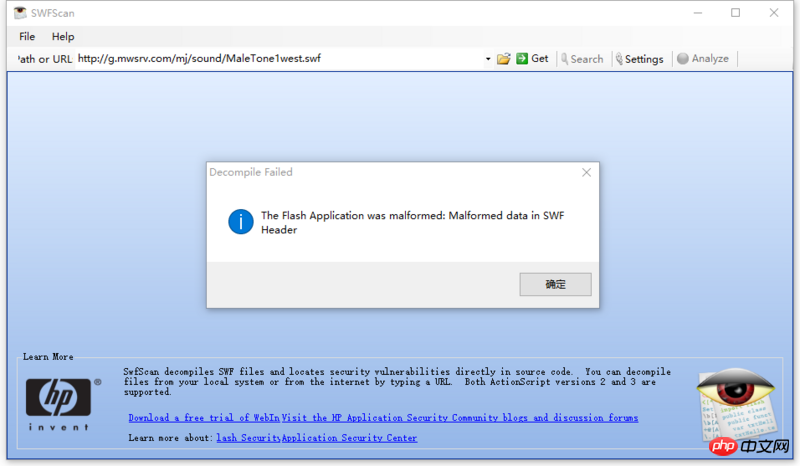Click the malformed SWF Header message text
The width and height of the screenshot is (800, 466).
point(412,223)
